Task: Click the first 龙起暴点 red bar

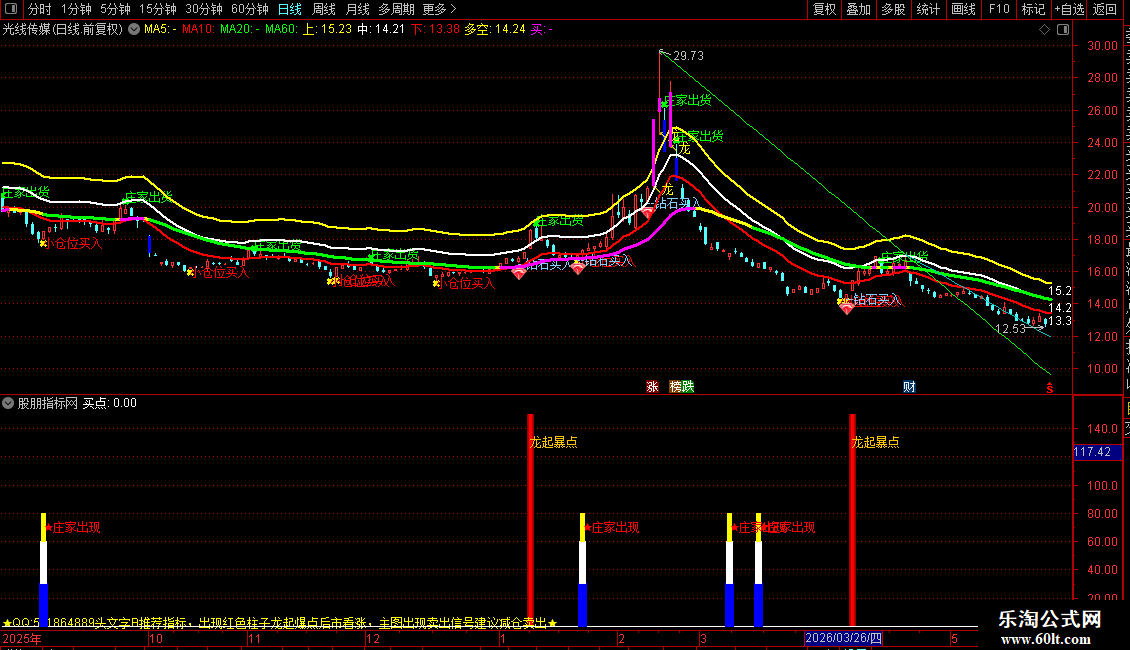Action: [x=531, y=520]
